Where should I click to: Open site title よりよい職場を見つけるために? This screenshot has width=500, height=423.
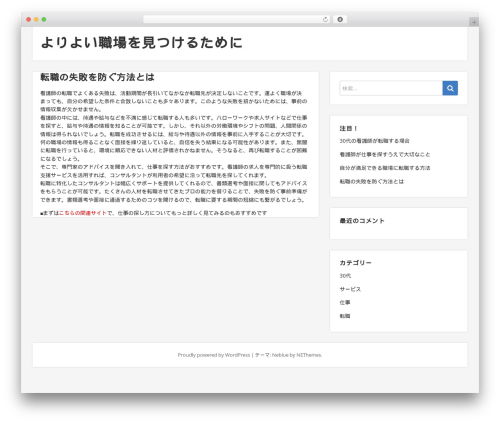pos(142,43)
